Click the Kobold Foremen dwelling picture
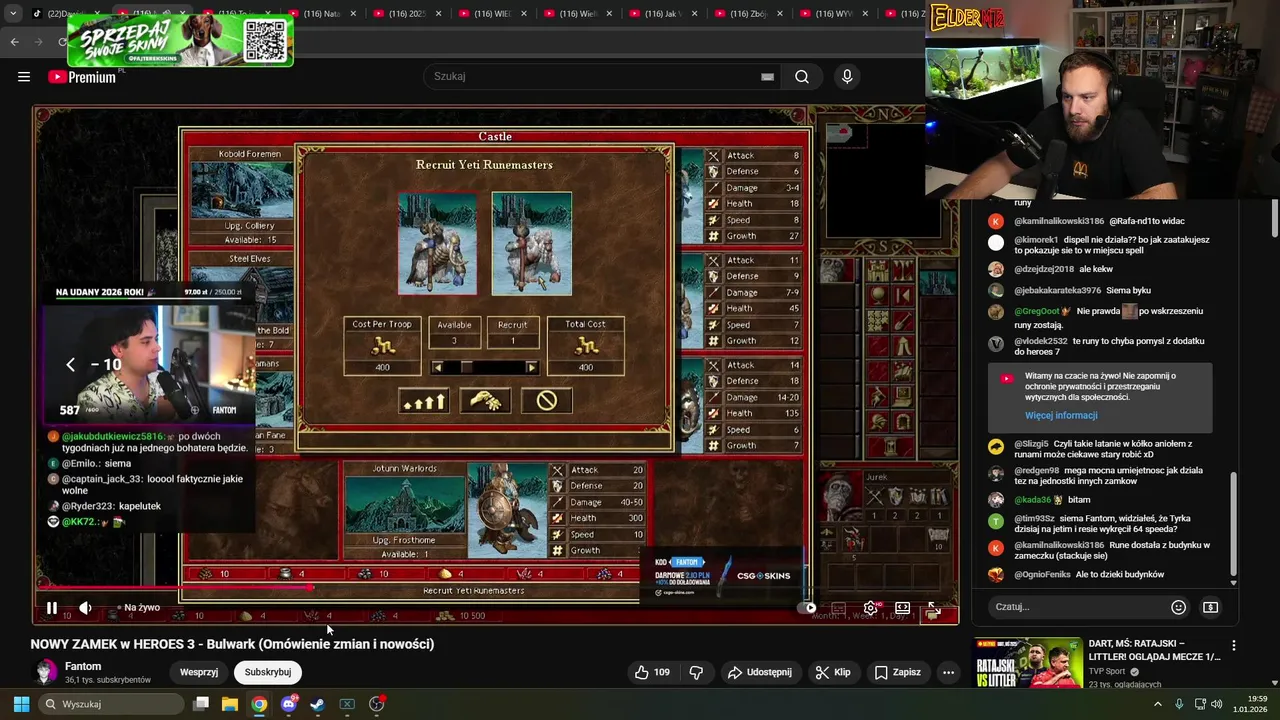This screenshot has height=720, width=1280. (243, 190)
